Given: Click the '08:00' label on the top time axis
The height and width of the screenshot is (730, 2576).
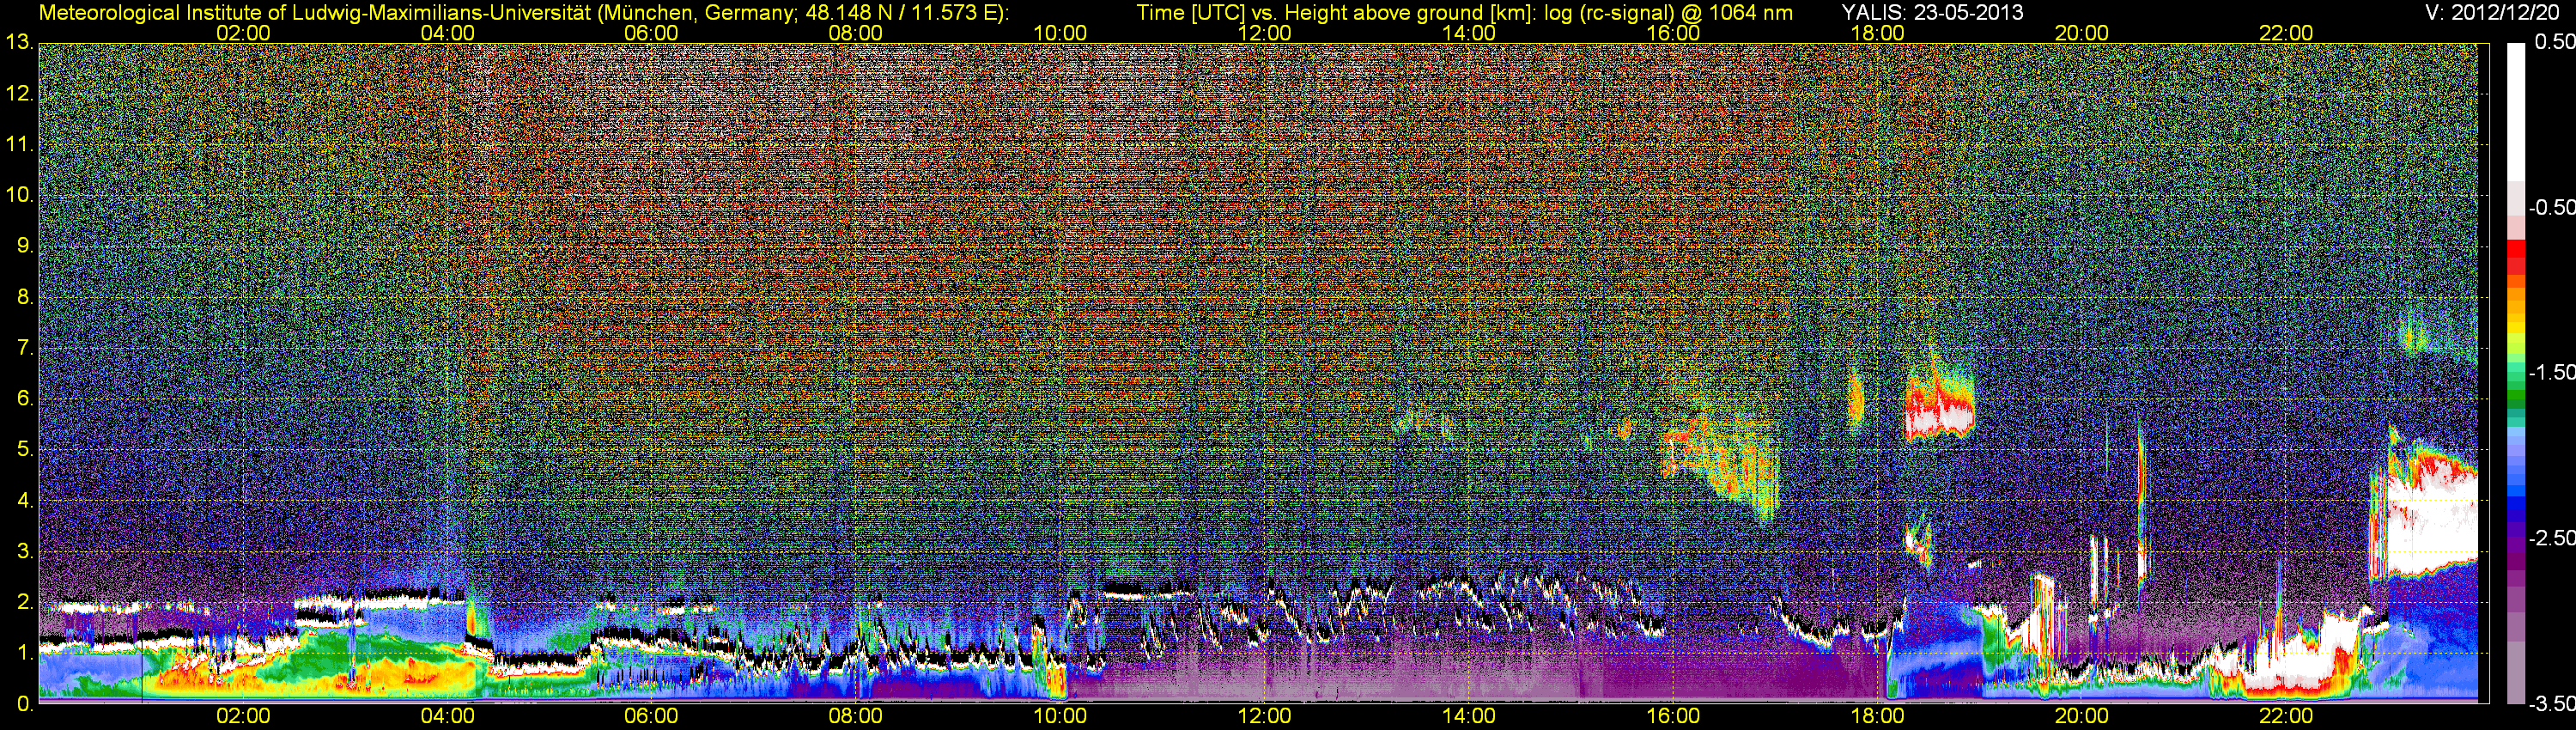Looking at the screenshot, I should click(x=856, y=33).
